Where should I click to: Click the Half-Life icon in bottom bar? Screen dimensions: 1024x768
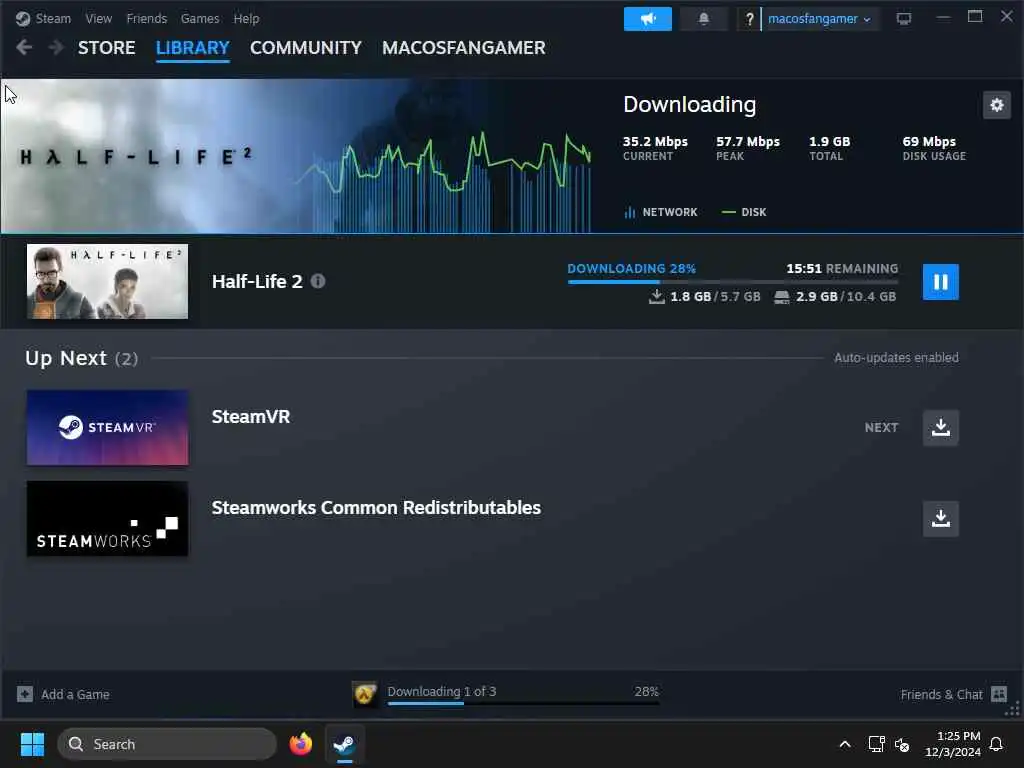(365, 694)
